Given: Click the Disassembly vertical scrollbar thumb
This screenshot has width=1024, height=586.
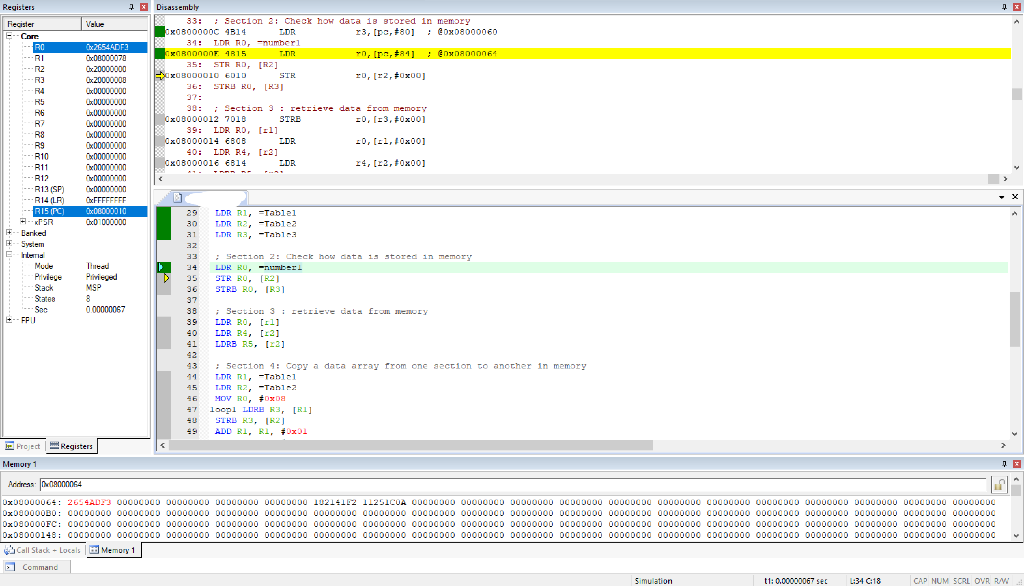Looking at the screenshot, I should click(x=1016, y=94).
